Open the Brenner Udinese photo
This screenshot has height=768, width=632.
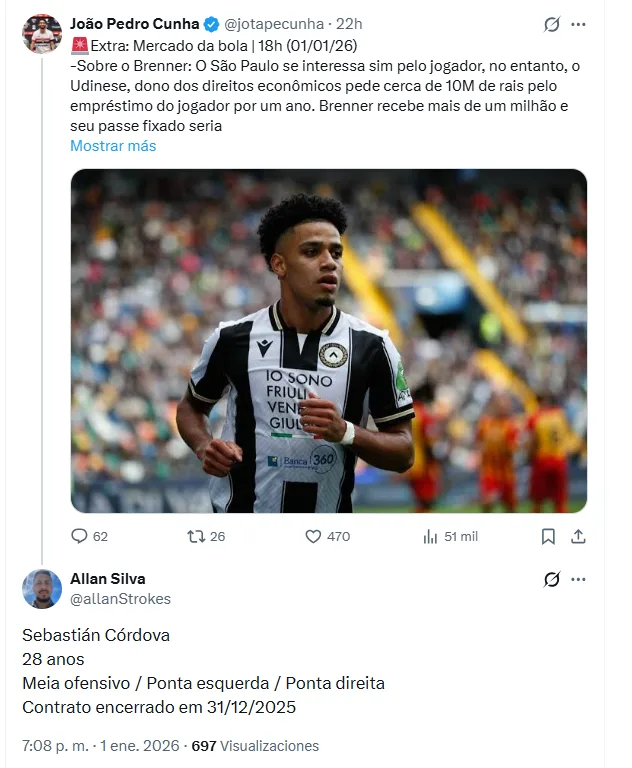(x=328, y=341)
